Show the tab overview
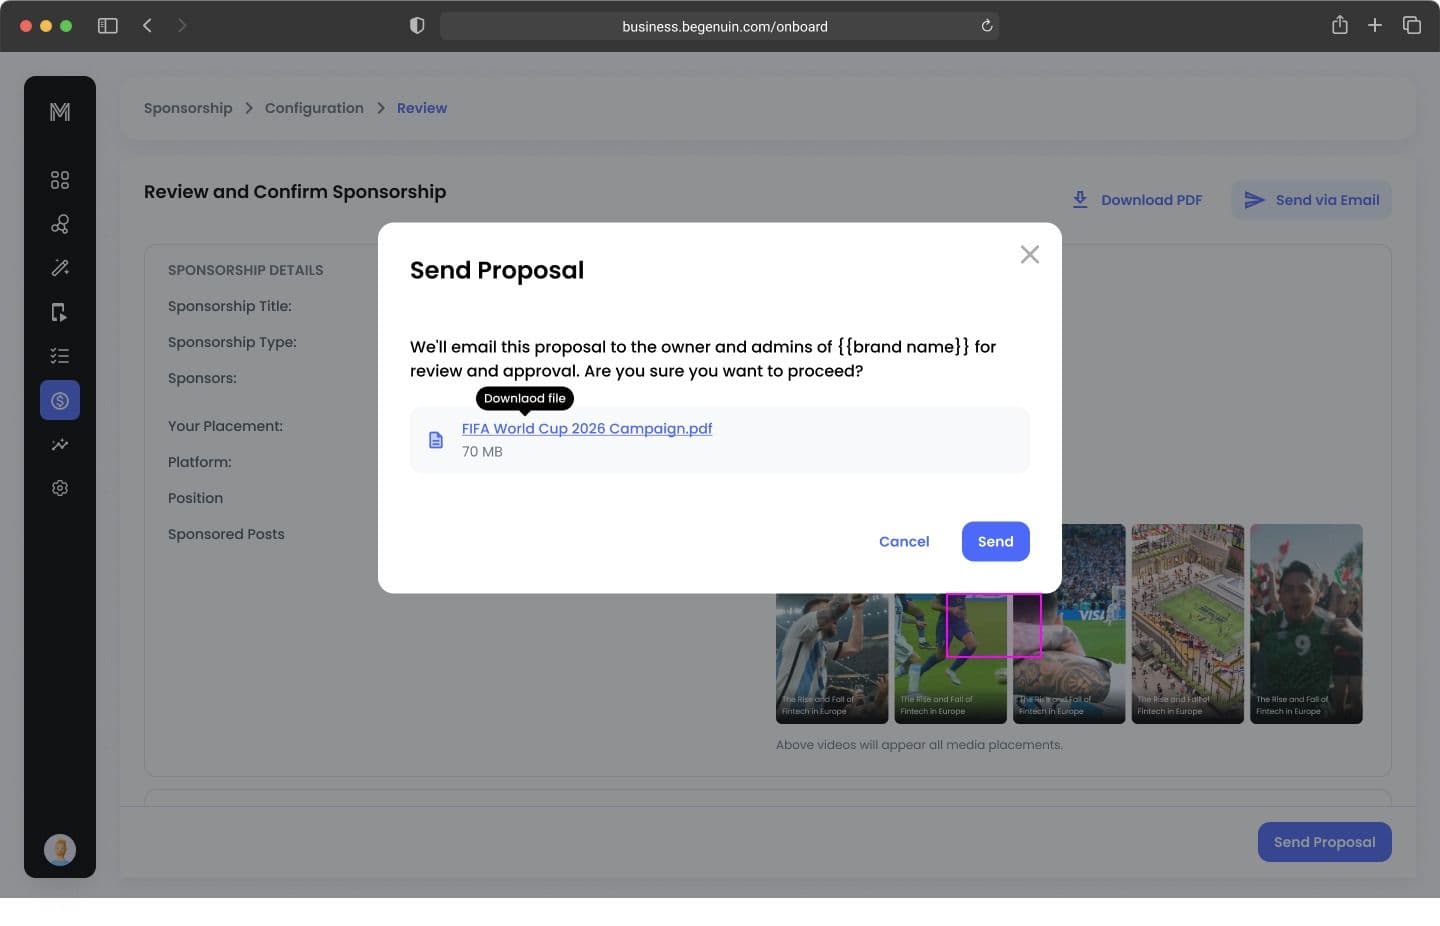The image size is (1440, 926). [1412, 26]
